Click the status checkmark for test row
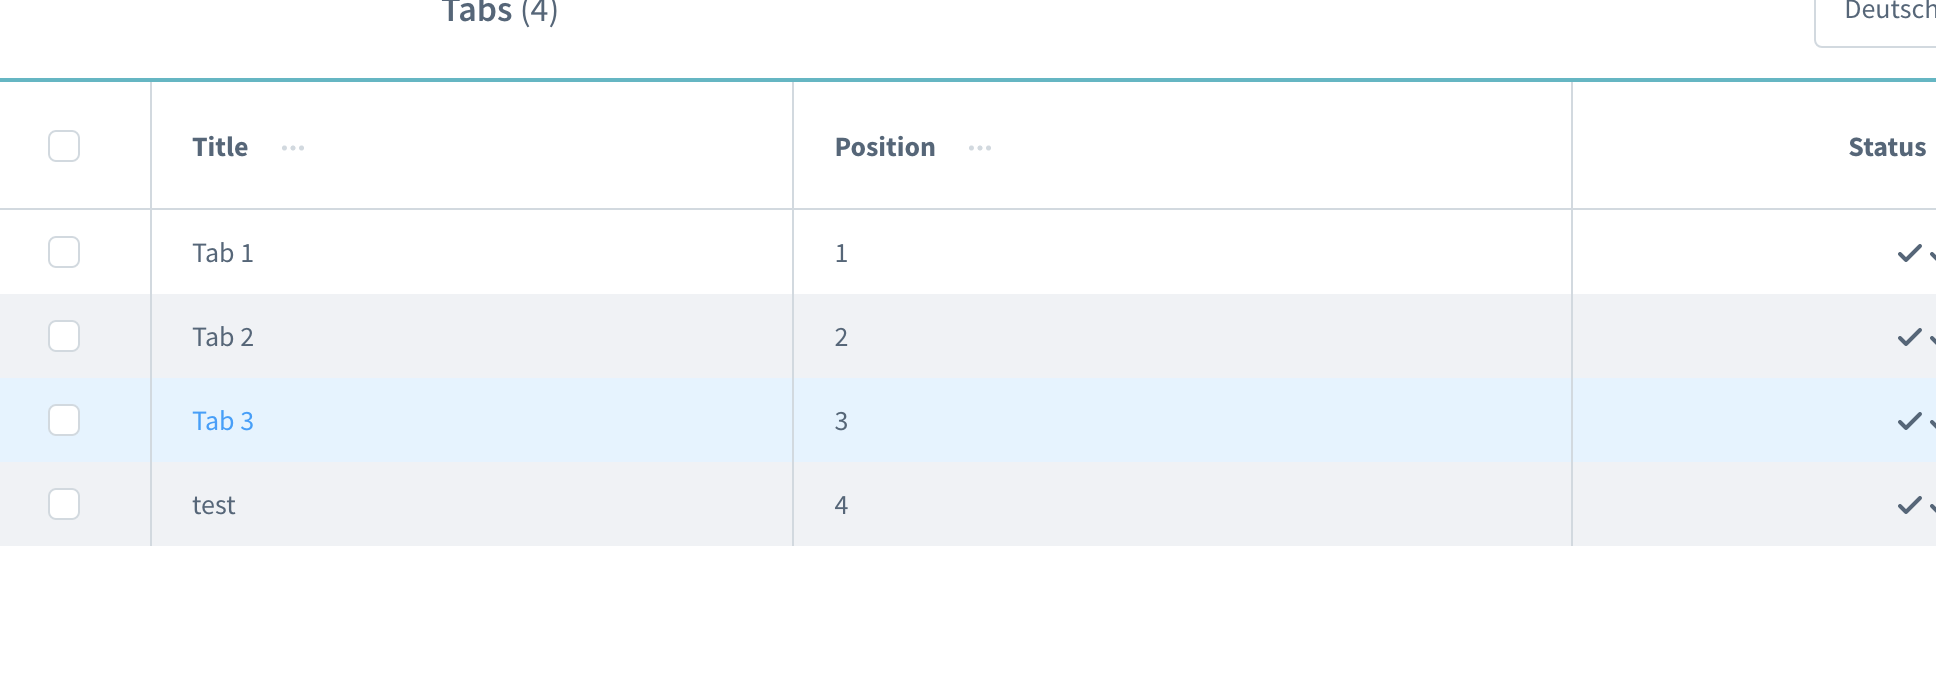This screenshot has width=1936, height=696. pyautogui.click(x=1909, y=505)
